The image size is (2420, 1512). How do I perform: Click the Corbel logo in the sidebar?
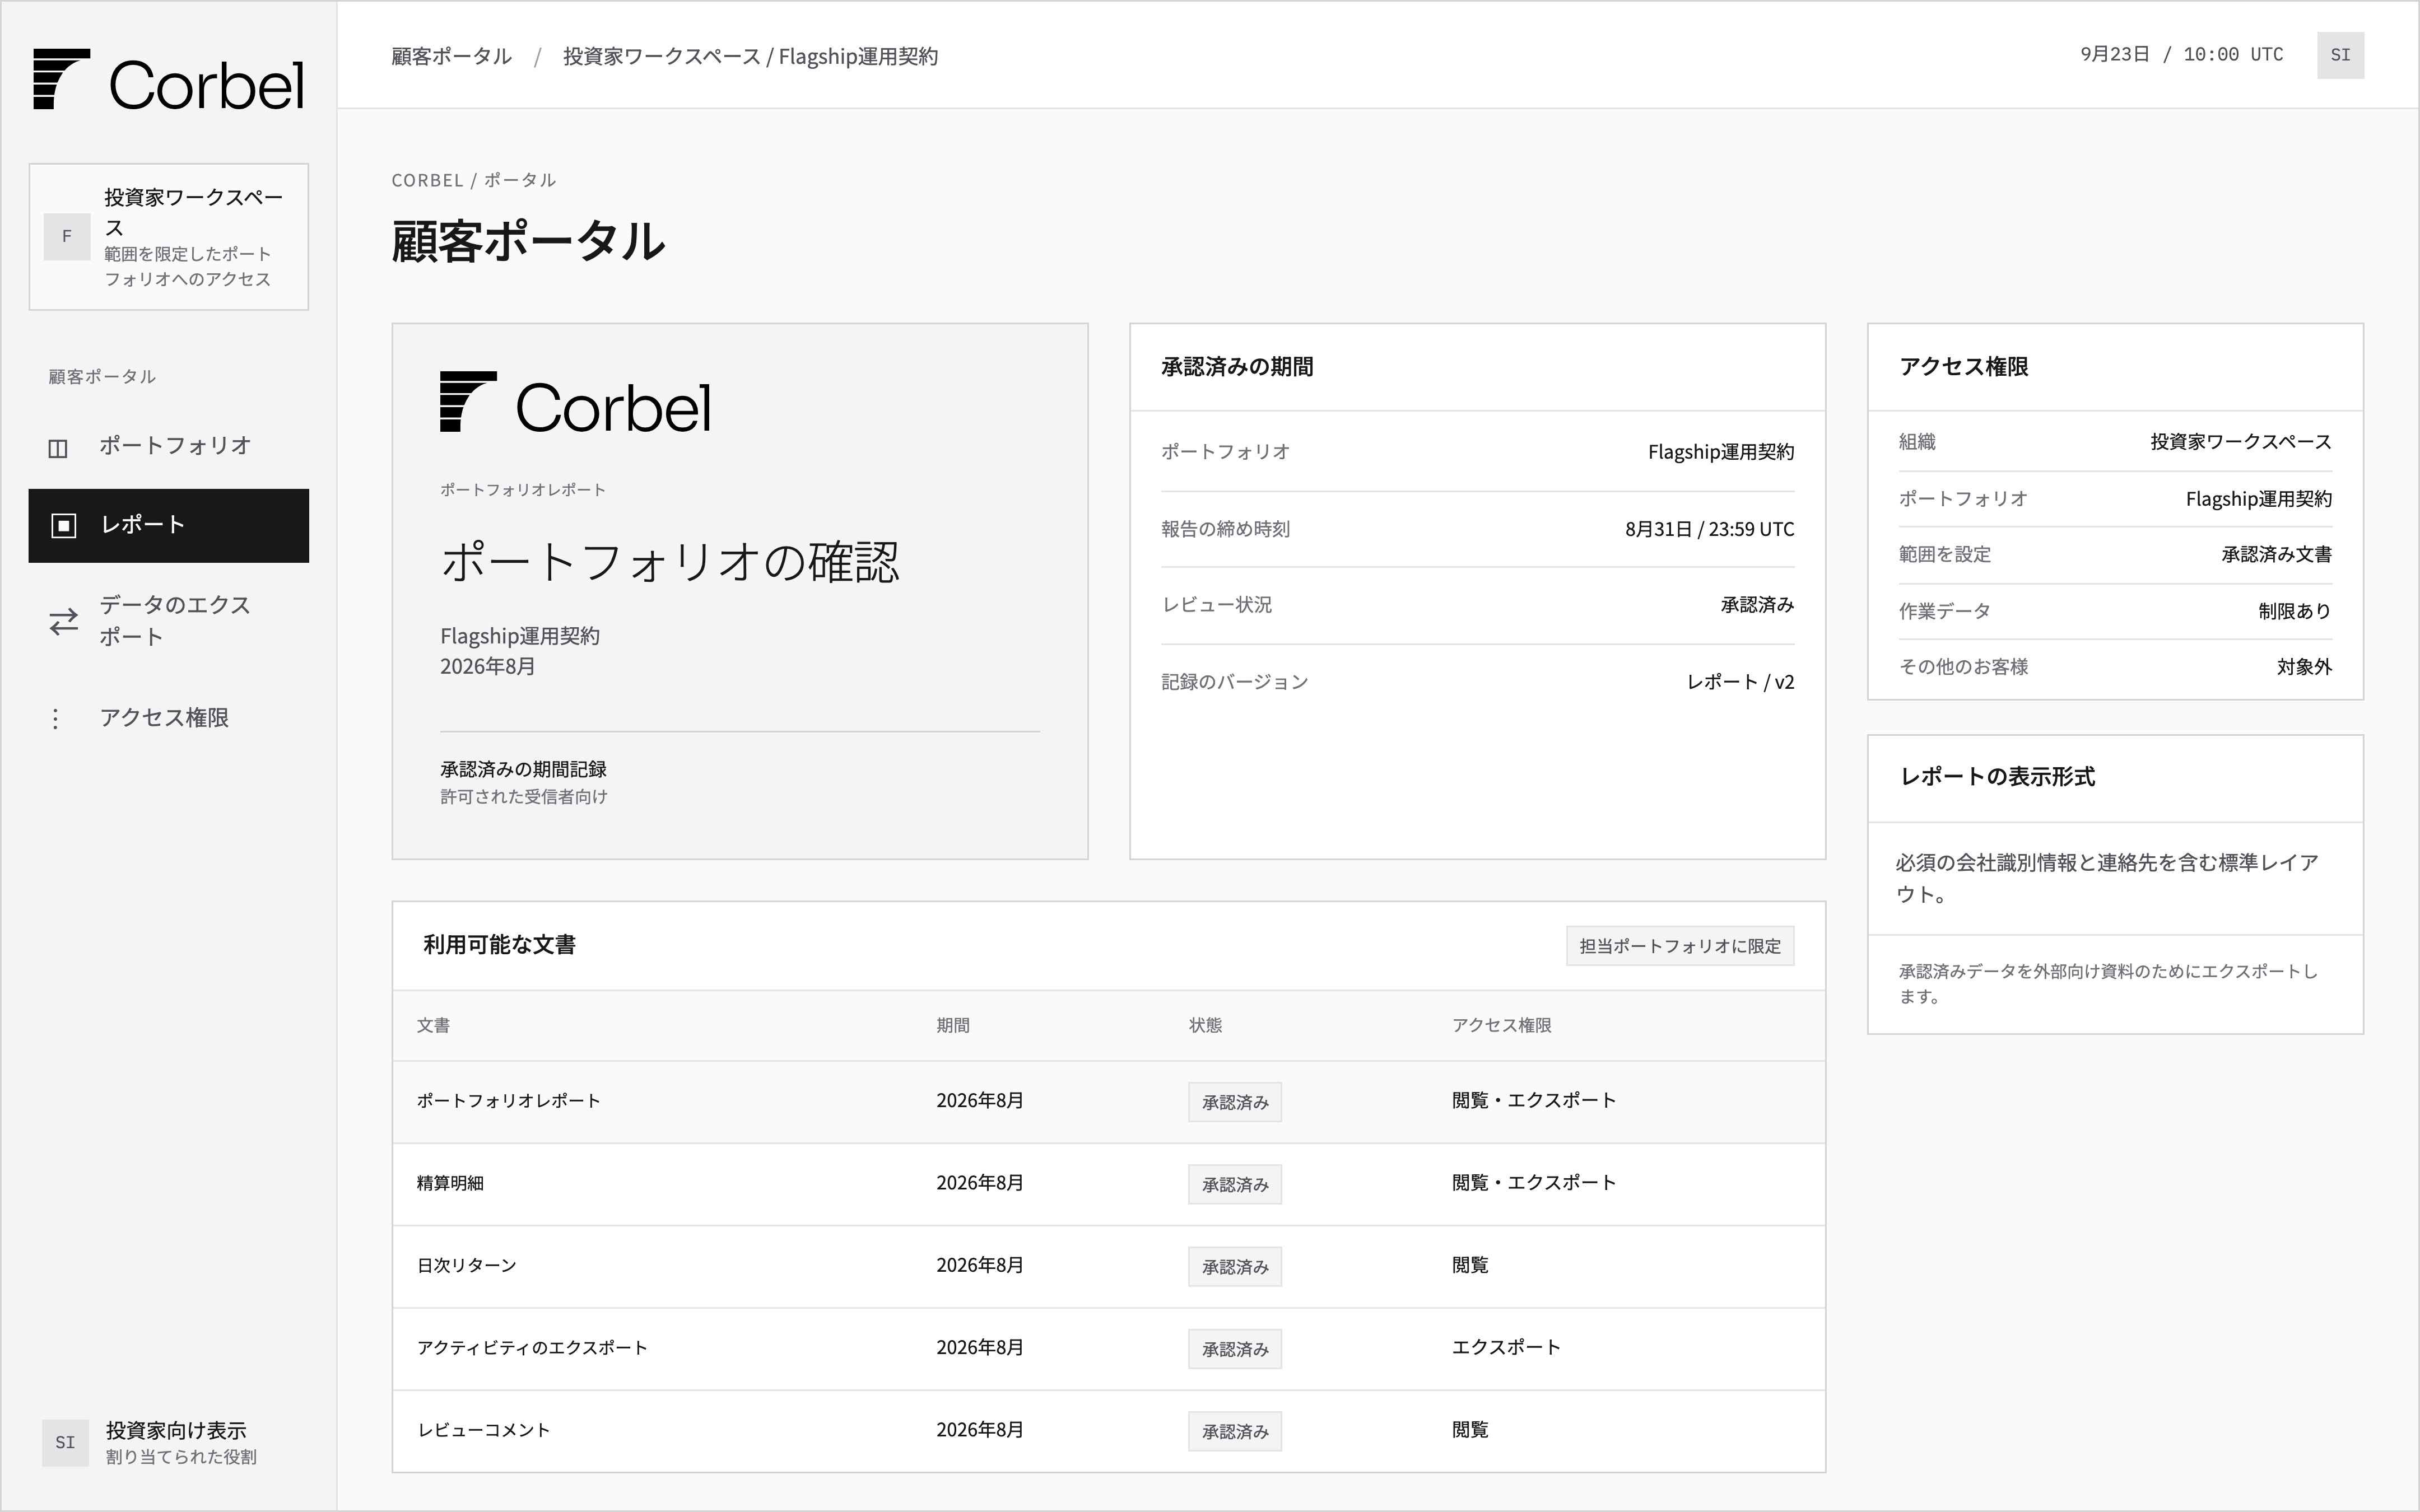point(168,80)
